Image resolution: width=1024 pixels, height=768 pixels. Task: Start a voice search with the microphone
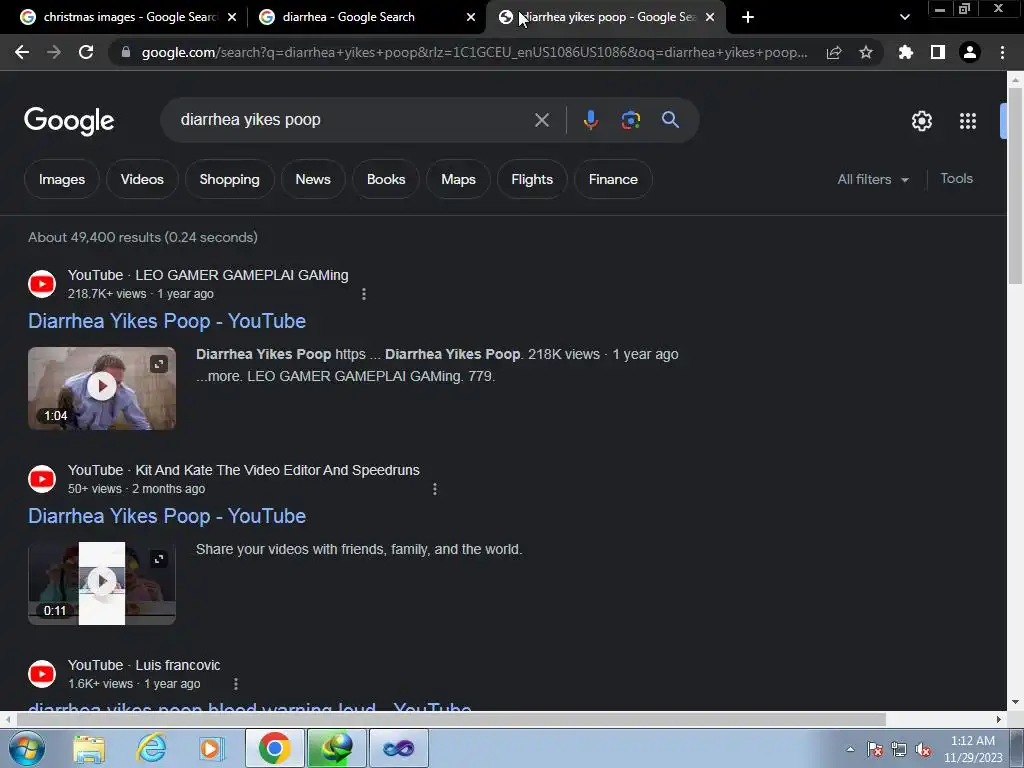pyautogui.click(x=590, y=120)
